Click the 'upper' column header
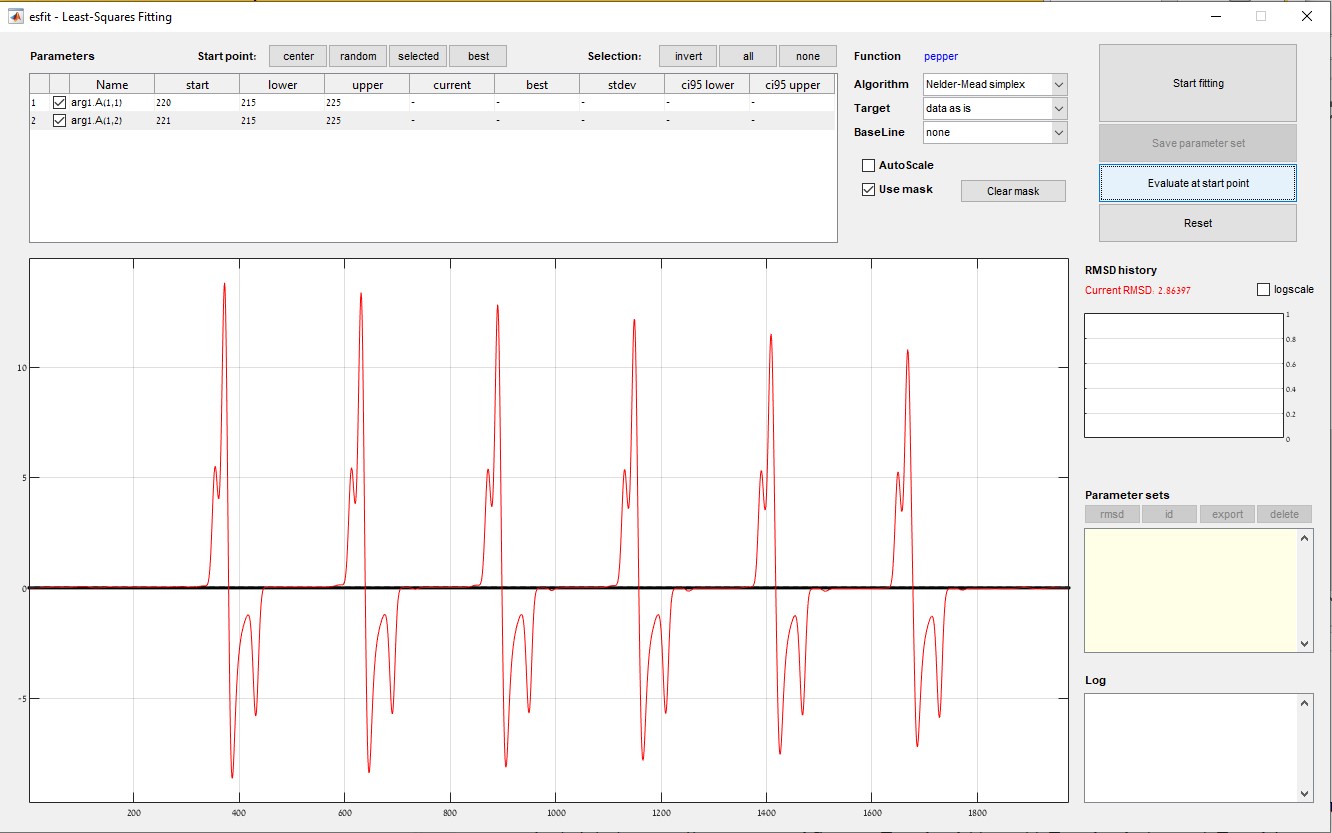 point(367,85)
